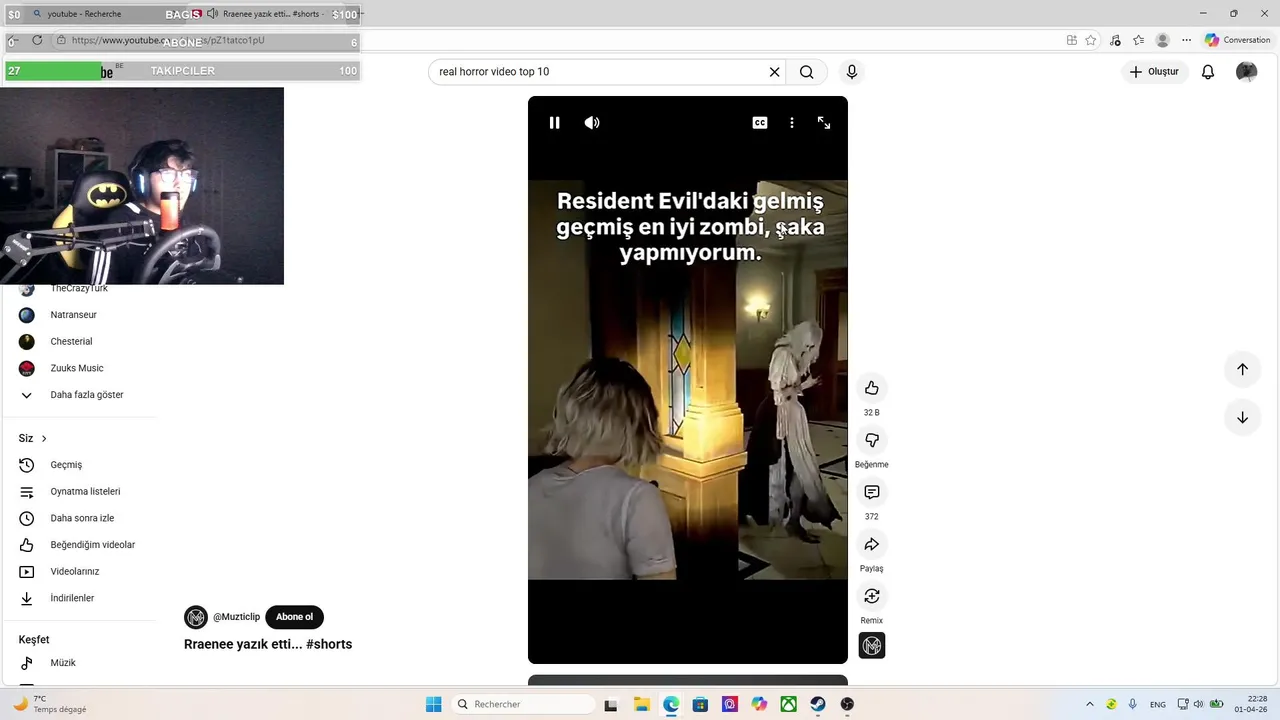
Task: Open Edge favorites list icon
Action: (x=1138, y=40)
